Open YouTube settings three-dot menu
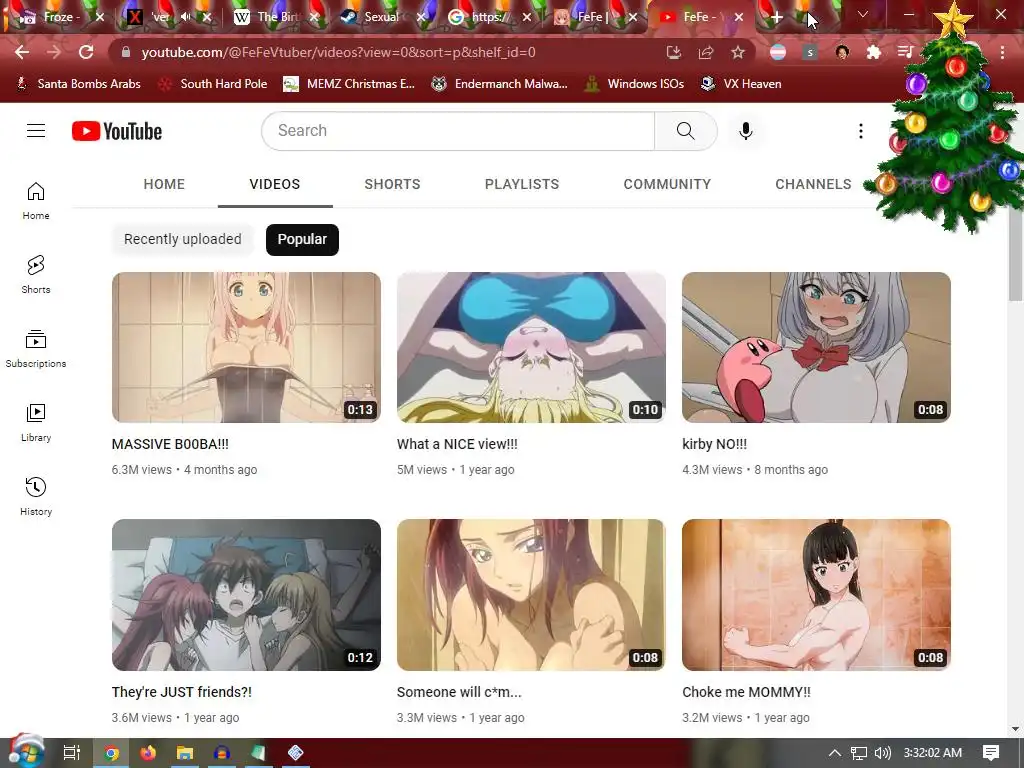 click(x=861, y=131)
